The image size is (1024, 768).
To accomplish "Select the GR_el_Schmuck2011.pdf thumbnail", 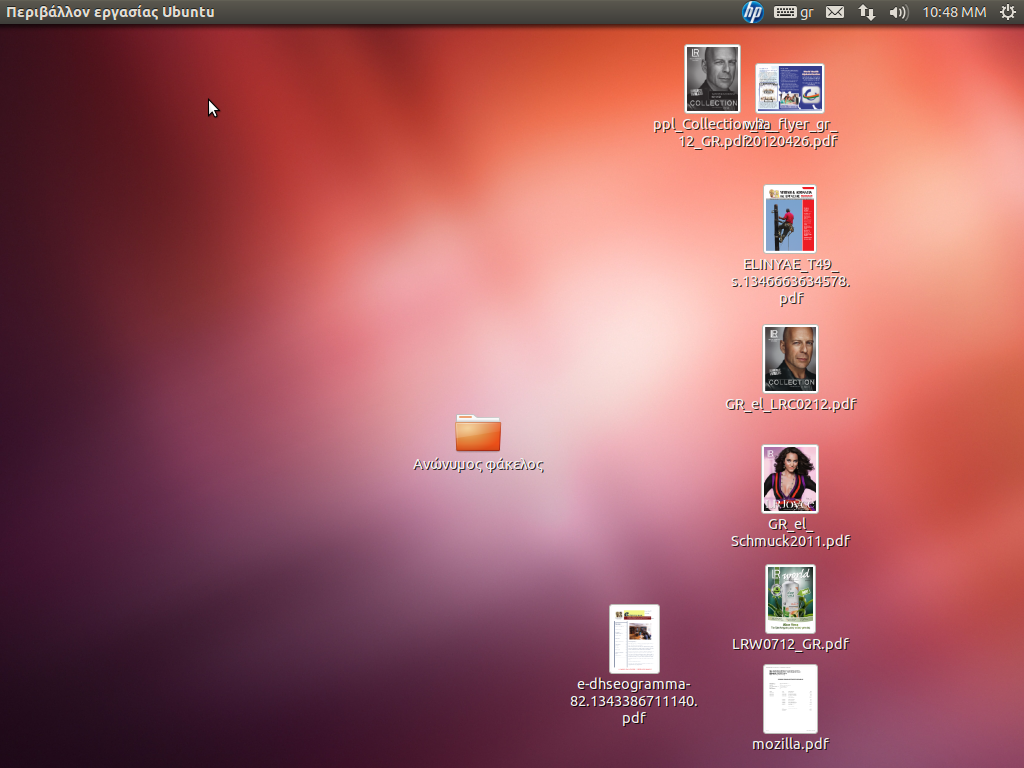I will (x=790, y=479).
